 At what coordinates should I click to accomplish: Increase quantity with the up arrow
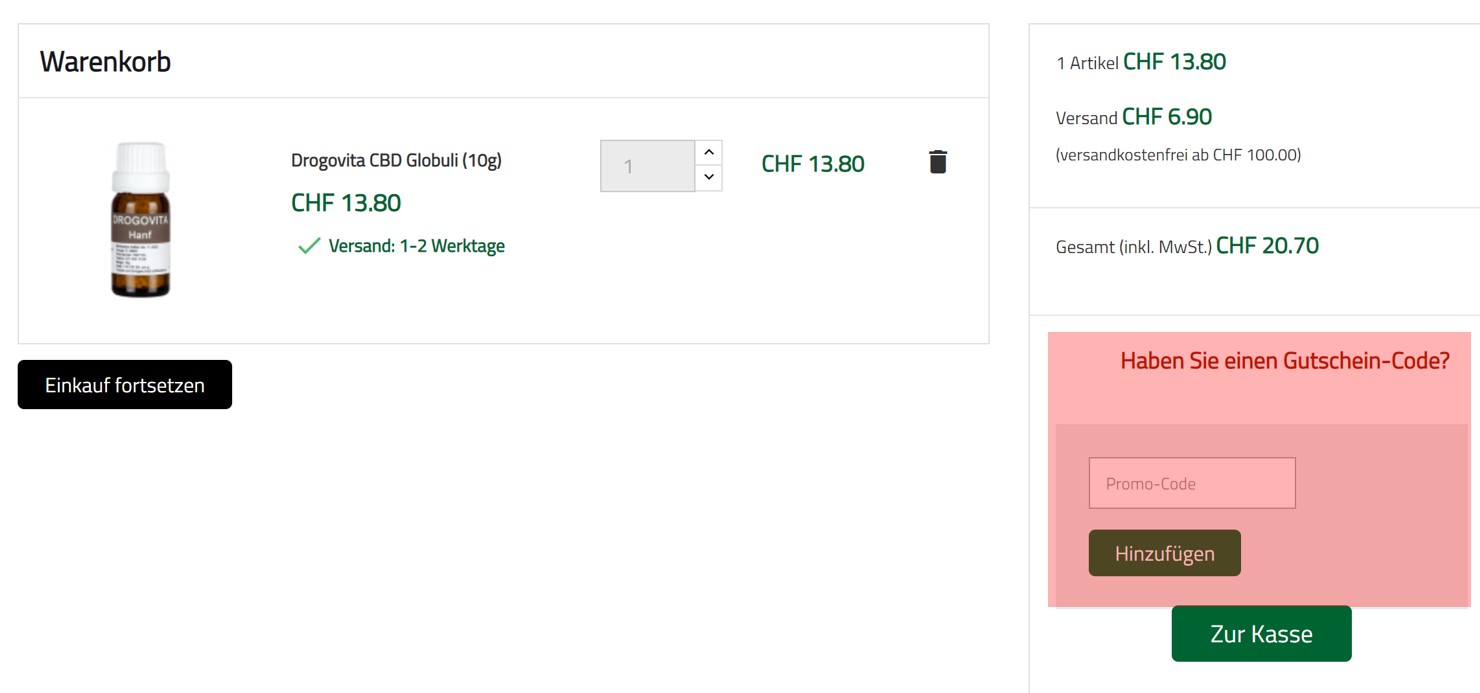[x=708, y=153]
